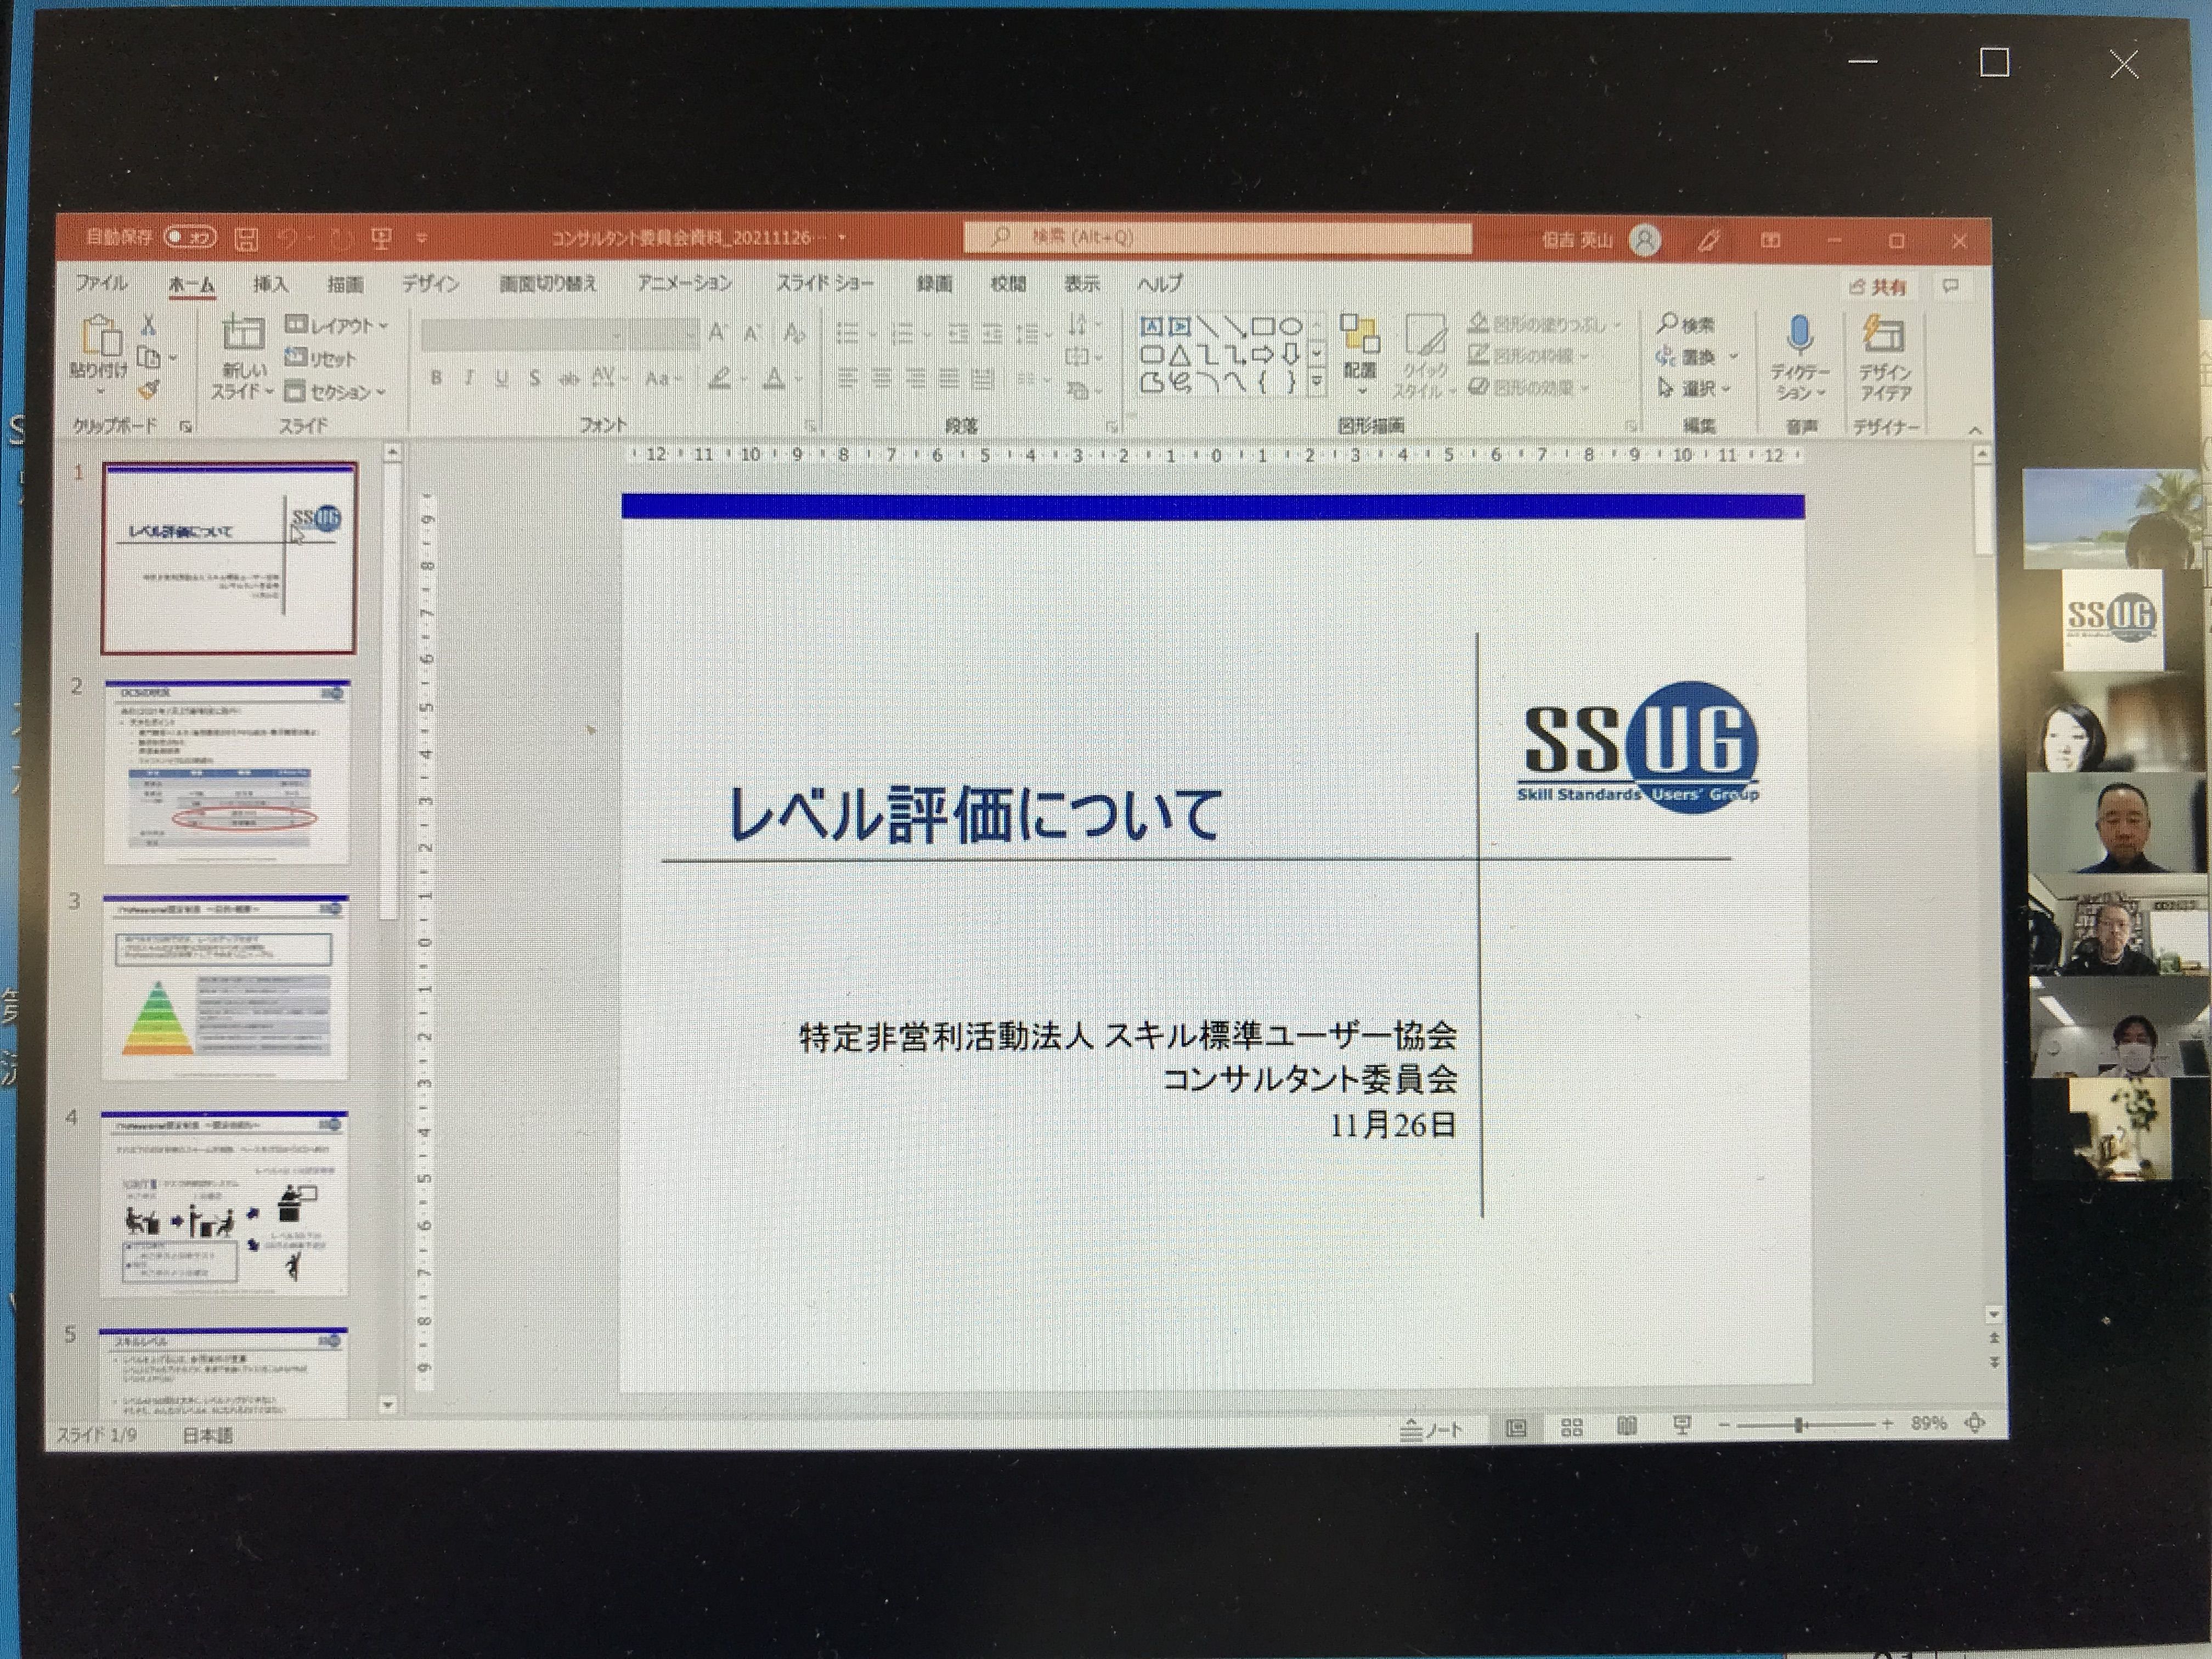Click the pen icon in the title bar
Screen dimensions: 2212x1659
1709,240
